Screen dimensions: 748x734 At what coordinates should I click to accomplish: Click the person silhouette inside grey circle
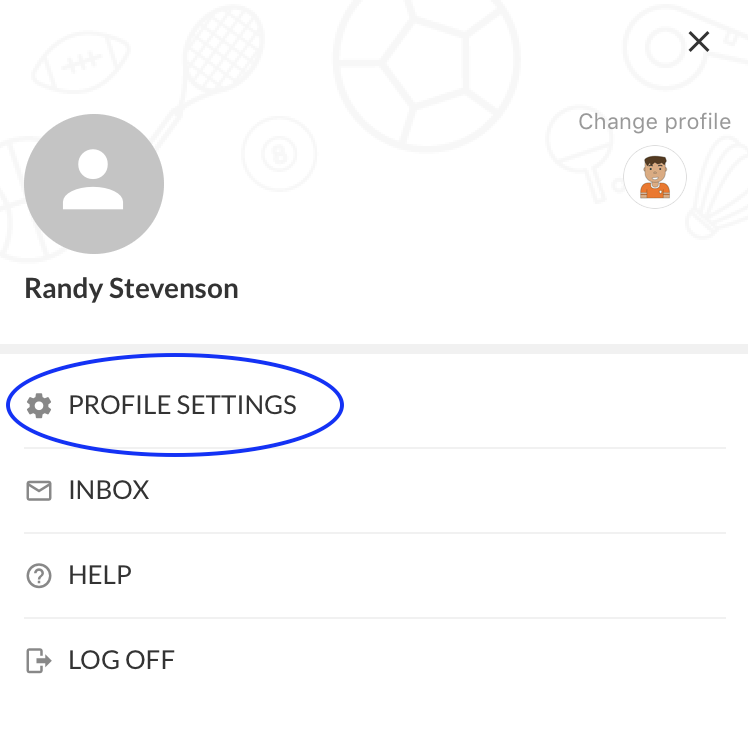[93, 179]
